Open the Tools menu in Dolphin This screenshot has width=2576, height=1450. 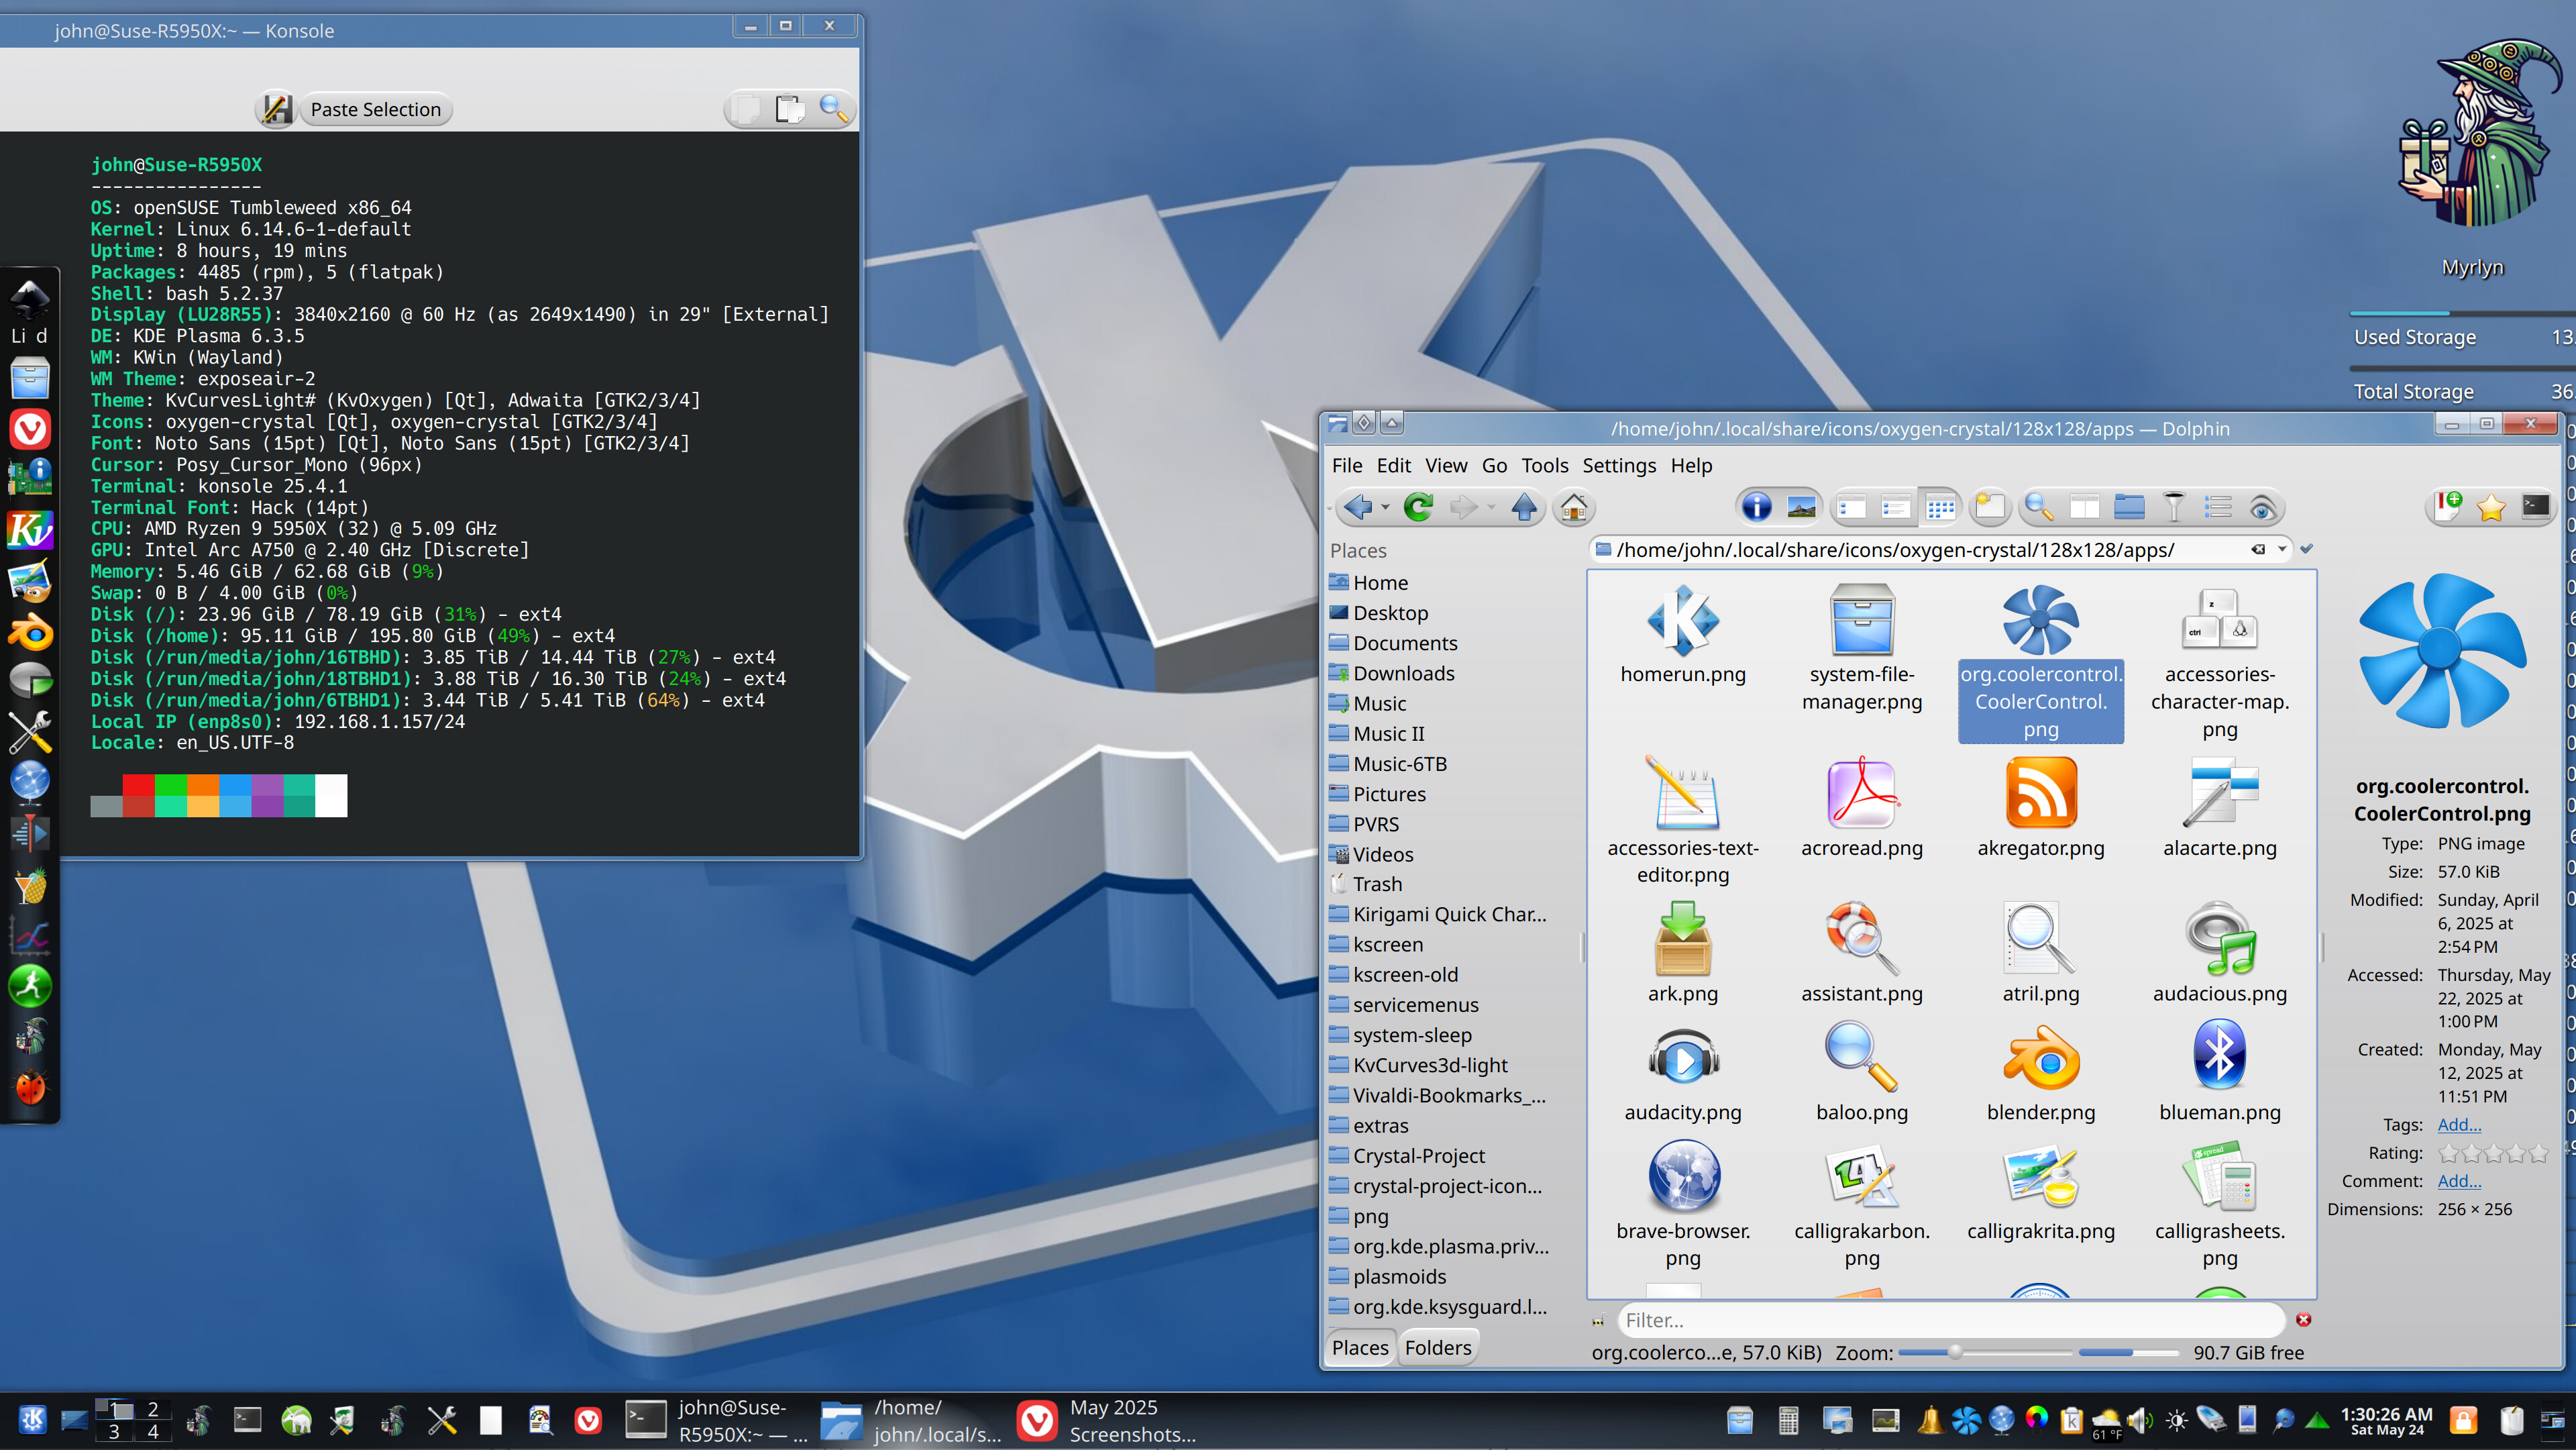[1545, 465]
